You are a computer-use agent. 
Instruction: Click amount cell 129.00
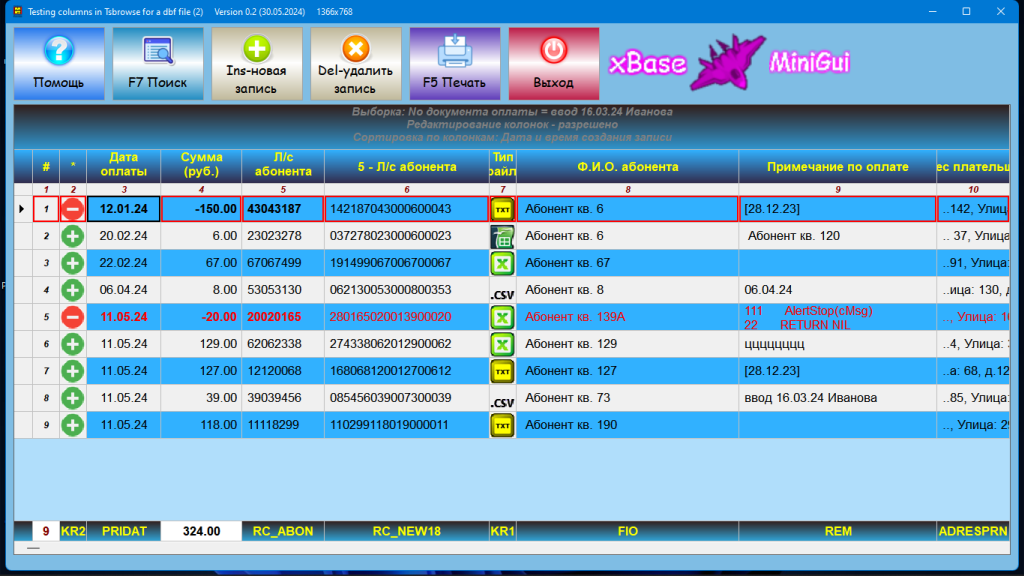[x=201, y=344]
